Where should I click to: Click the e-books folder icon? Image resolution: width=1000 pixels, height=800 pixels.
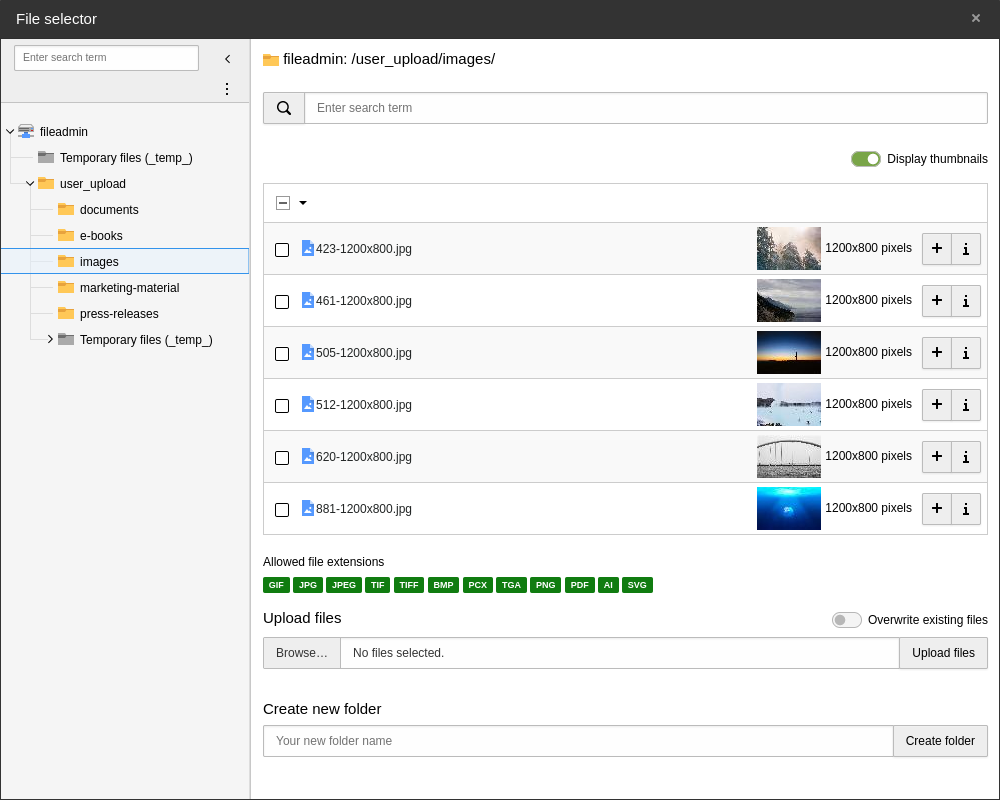click(66, 235)
